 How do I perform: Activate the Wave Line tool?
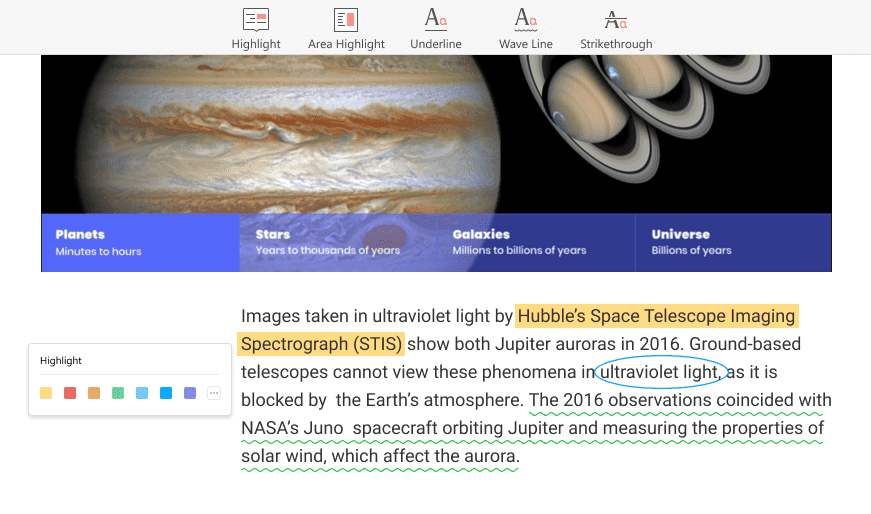(x=526, y=29)
